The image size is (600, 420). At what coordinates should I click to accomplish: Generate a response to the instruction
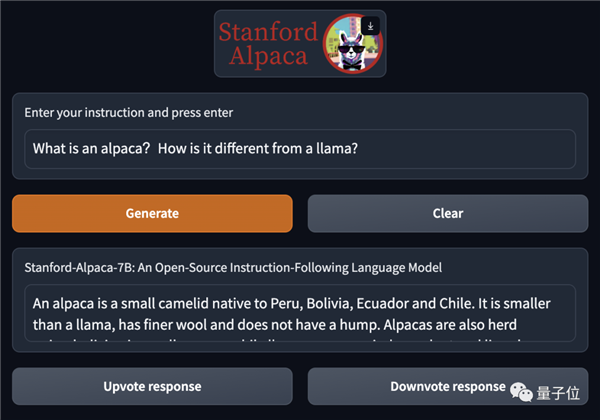152,213
